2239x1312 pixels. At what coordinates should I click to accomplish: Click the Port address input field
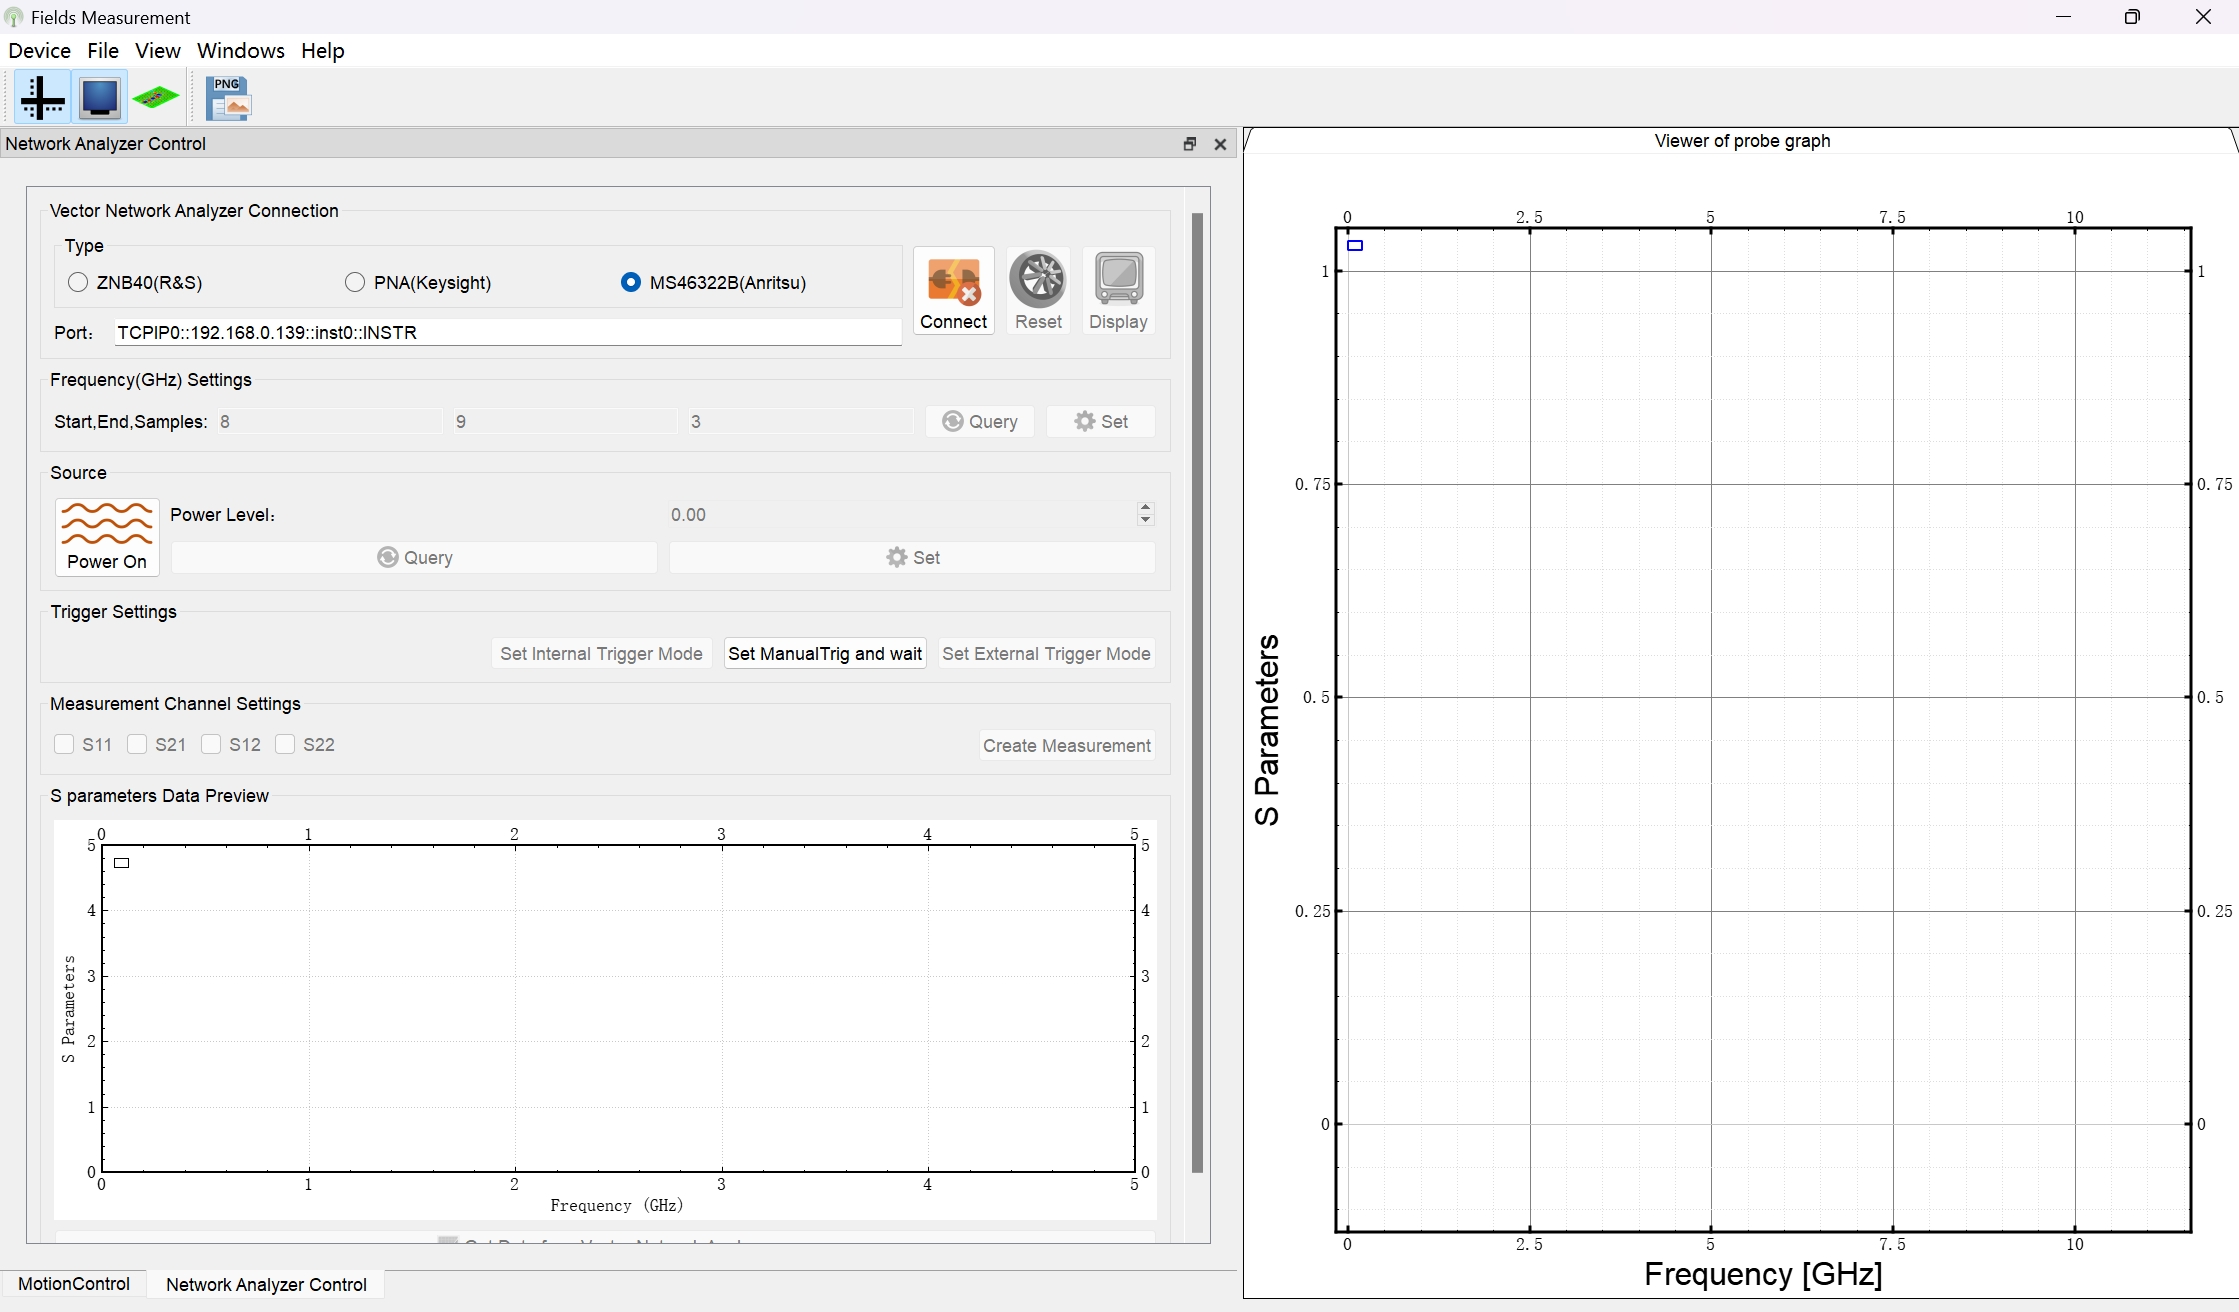508,332
